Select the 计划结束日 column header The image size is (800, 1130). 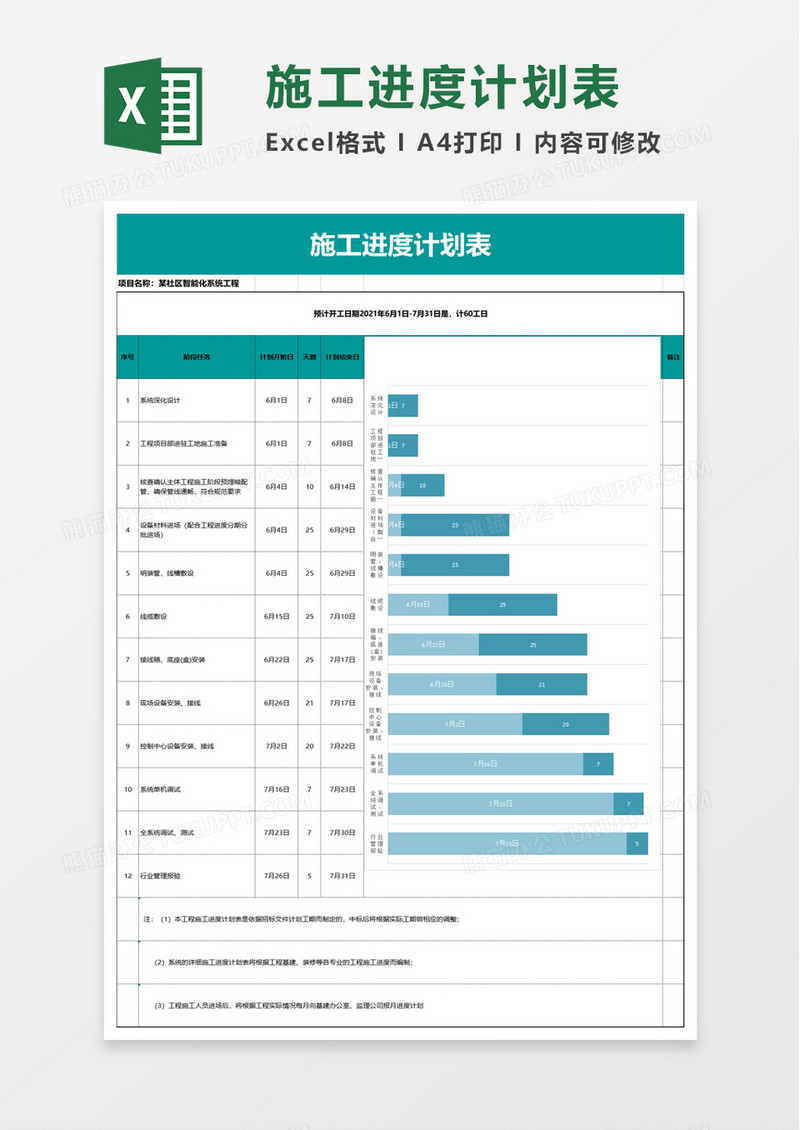point(342,357)
